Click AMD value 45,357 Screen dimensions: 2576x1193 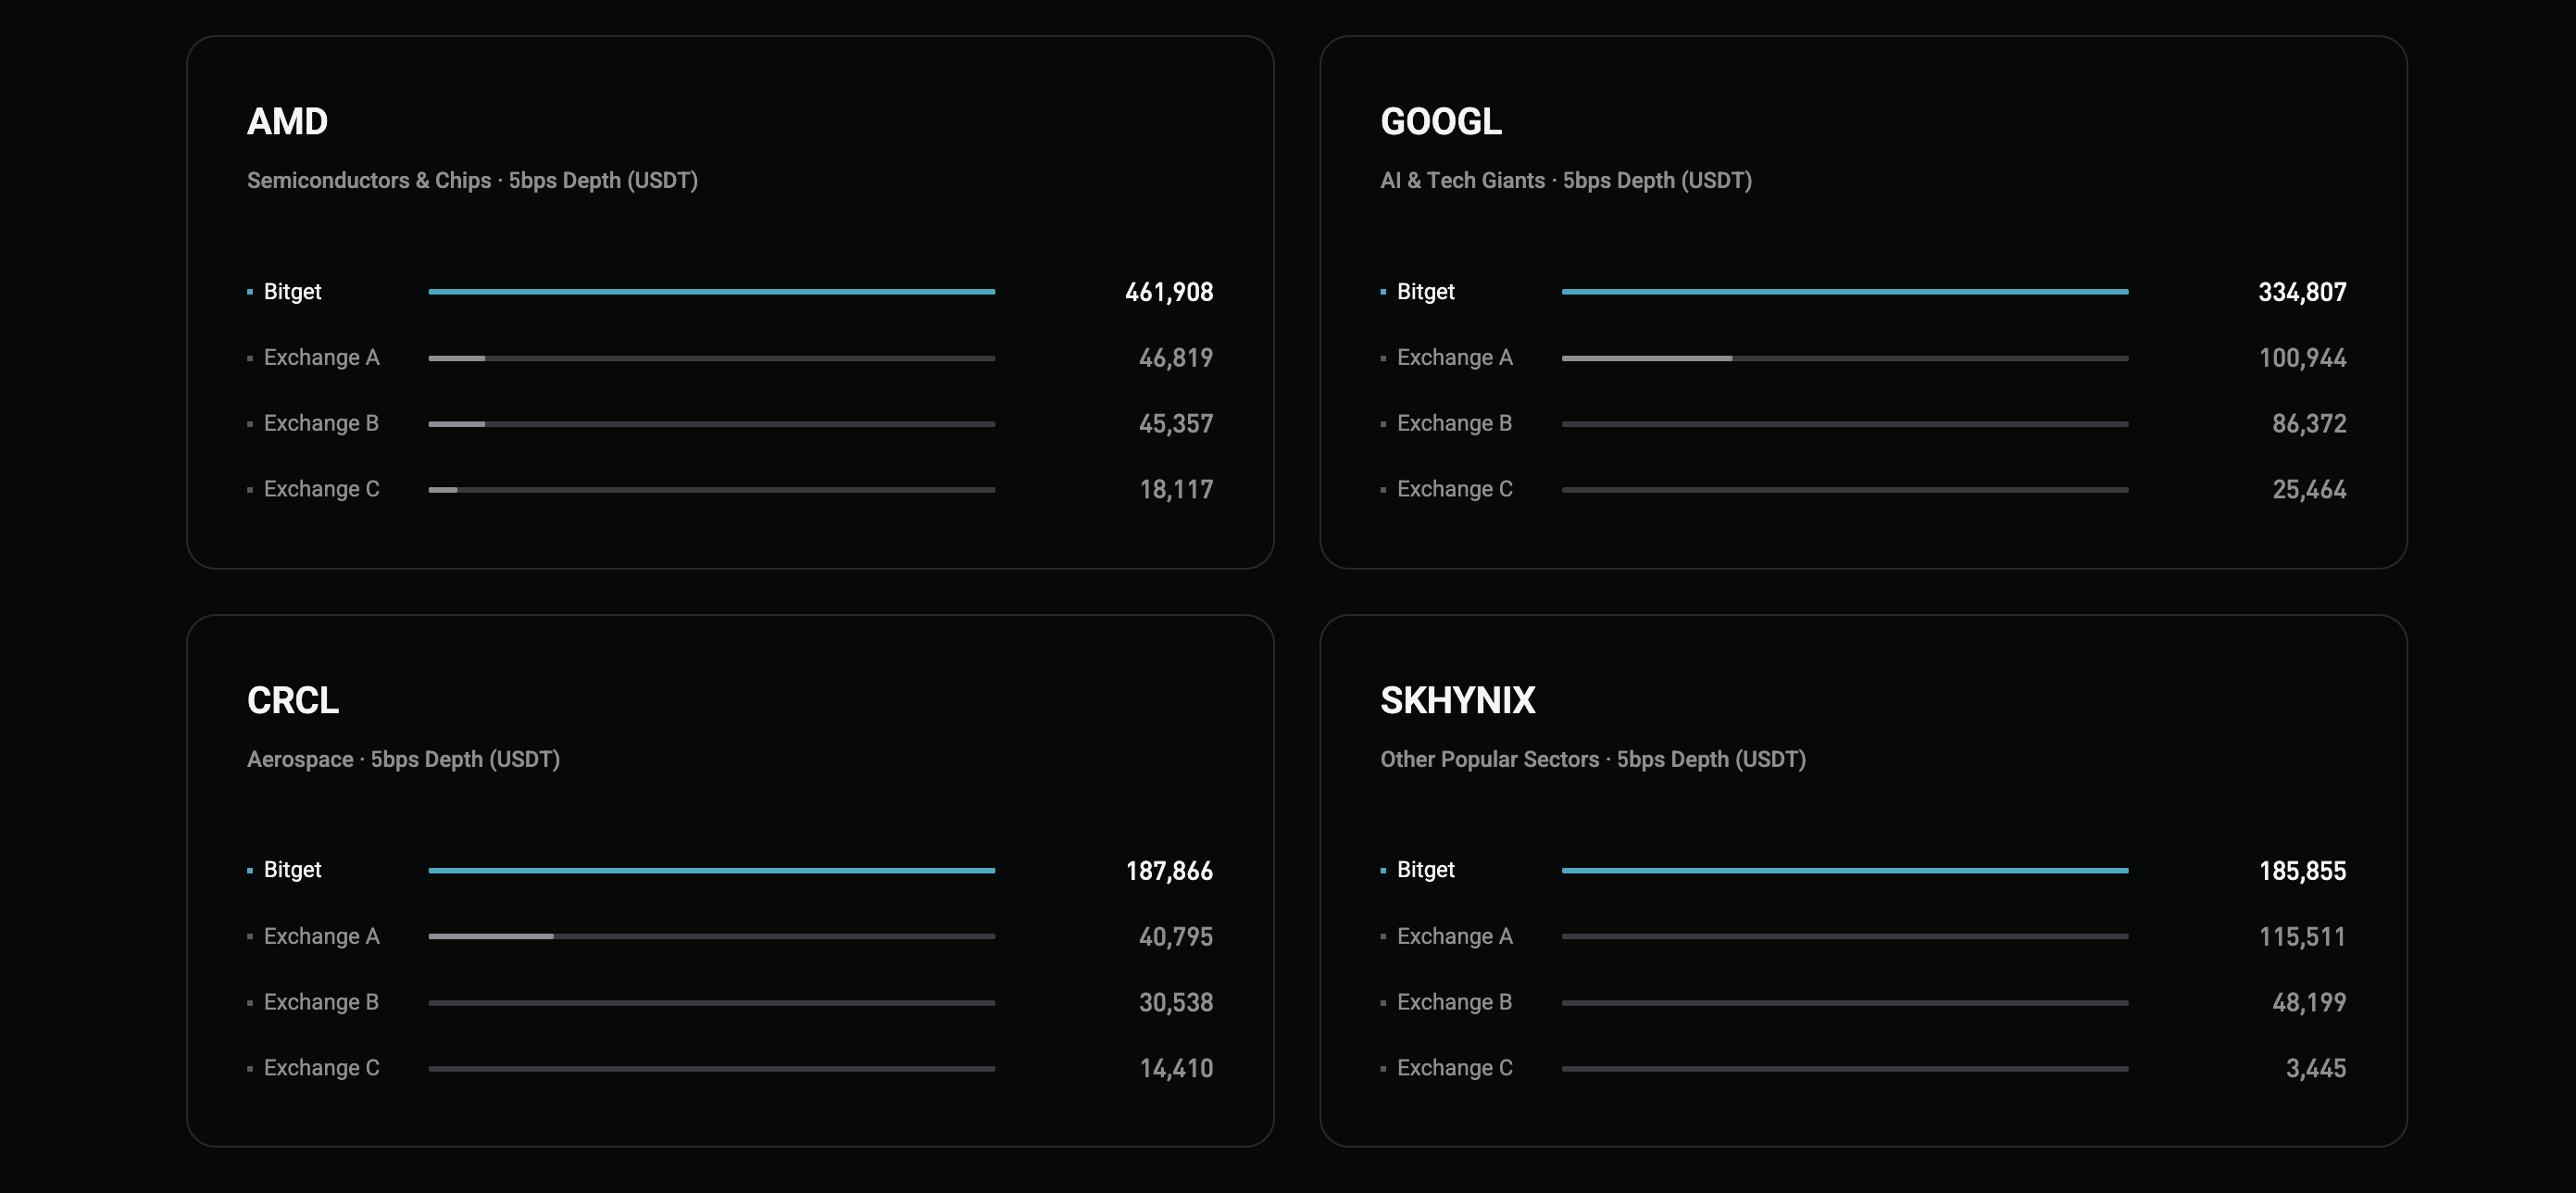(1176, 424)
